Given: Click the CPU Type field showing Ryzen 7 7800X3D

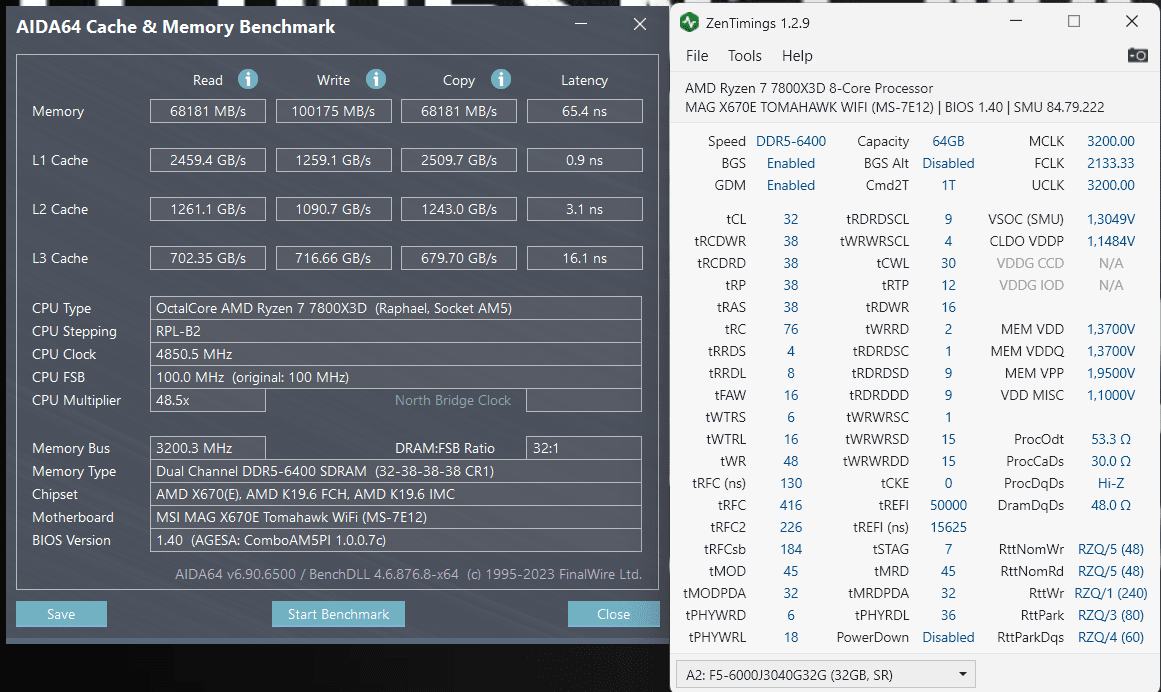Looking at the screenshot, I should click(x=395, y=308).
